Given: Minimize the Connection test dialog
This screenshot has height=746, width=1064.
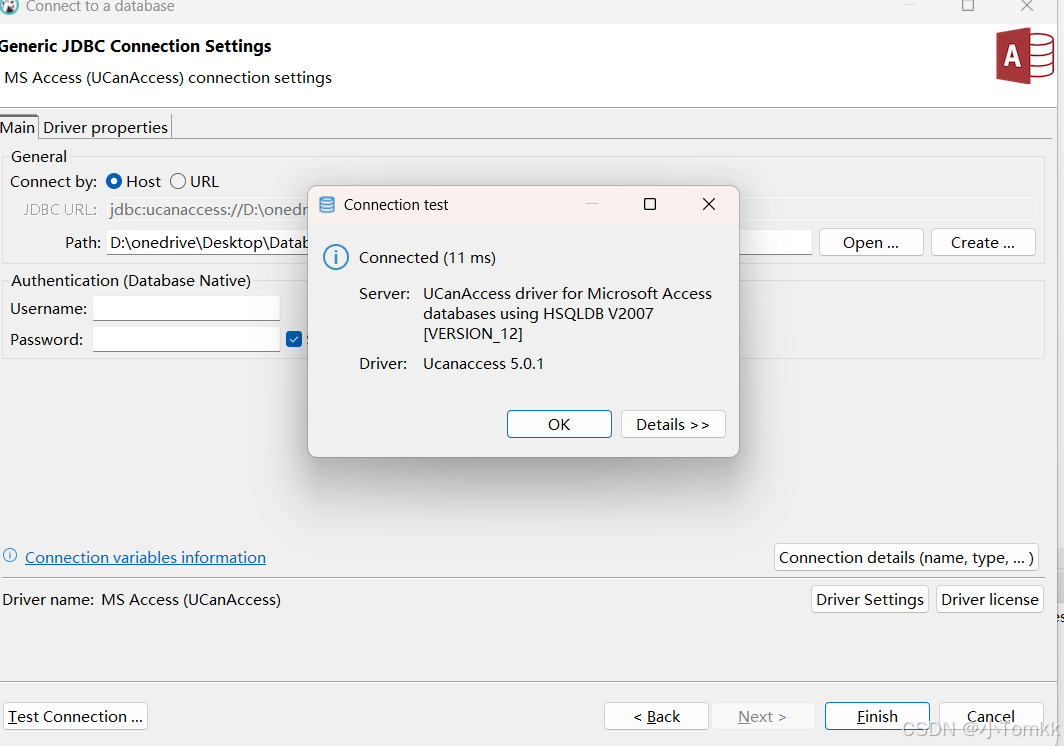Looking at the screenshot, I should pos(592,204).
